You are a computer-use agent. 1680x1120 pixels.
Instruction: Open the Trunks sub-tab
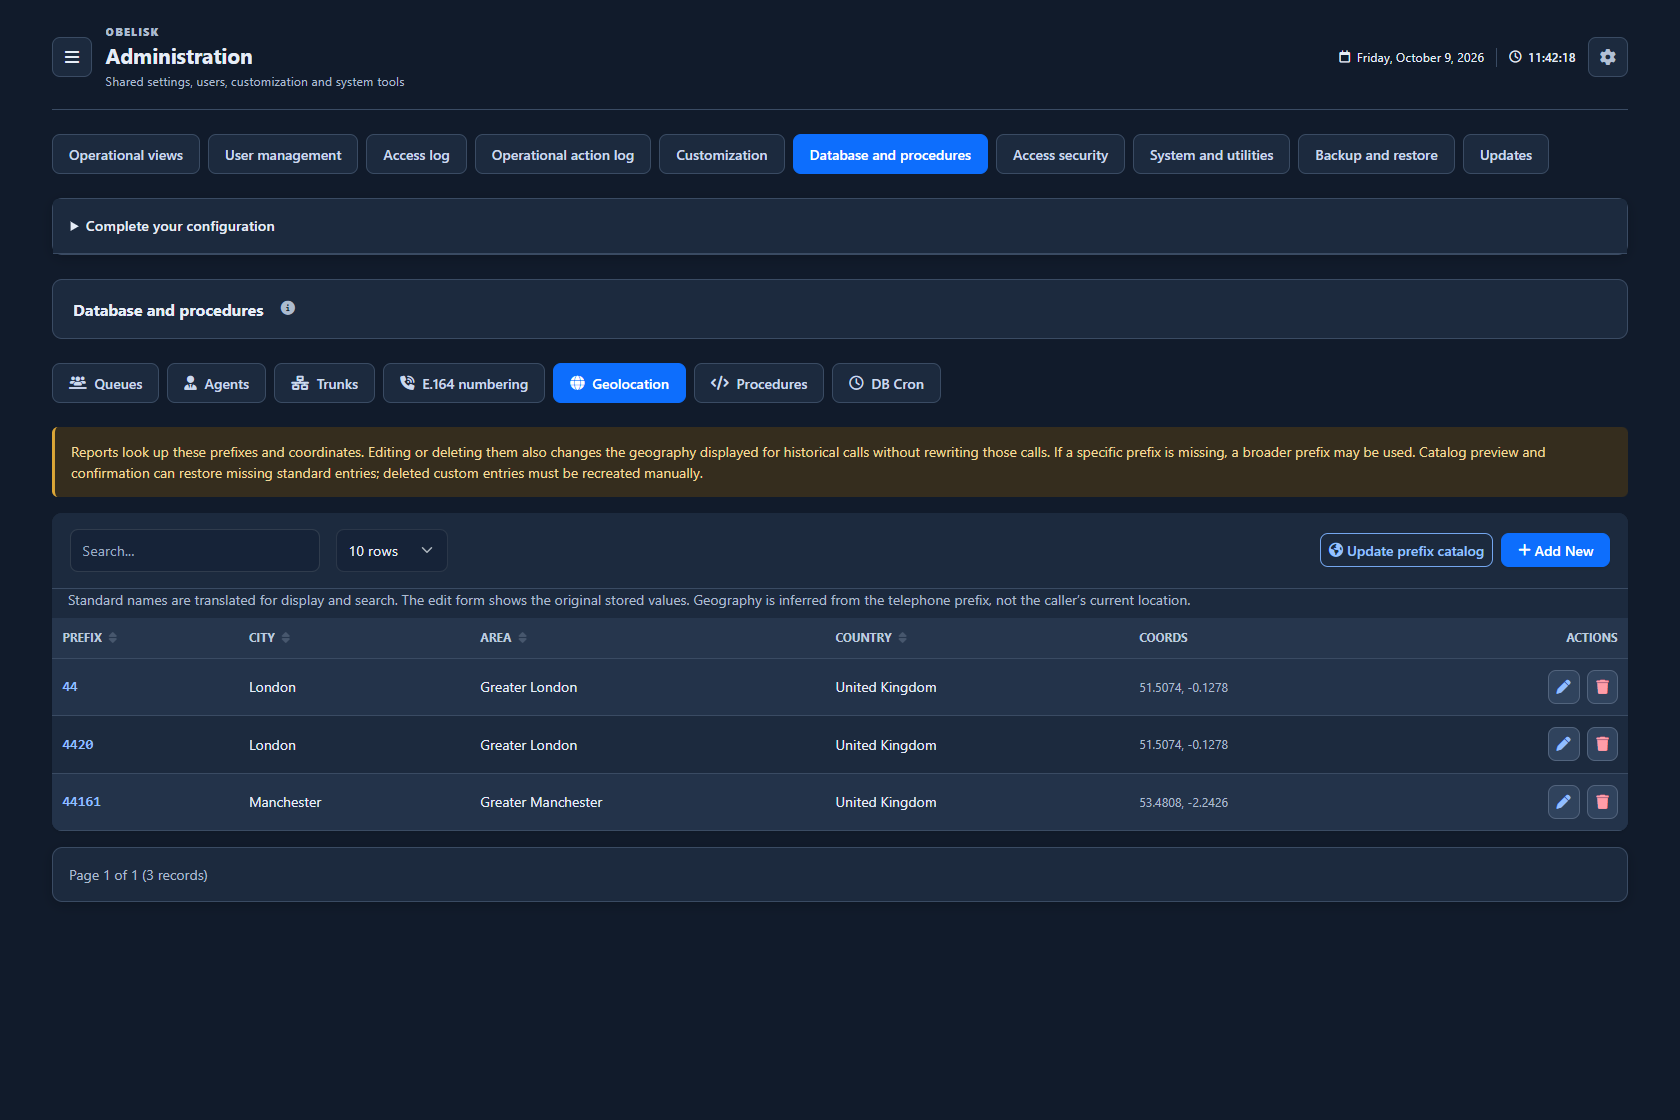point(324,383)
